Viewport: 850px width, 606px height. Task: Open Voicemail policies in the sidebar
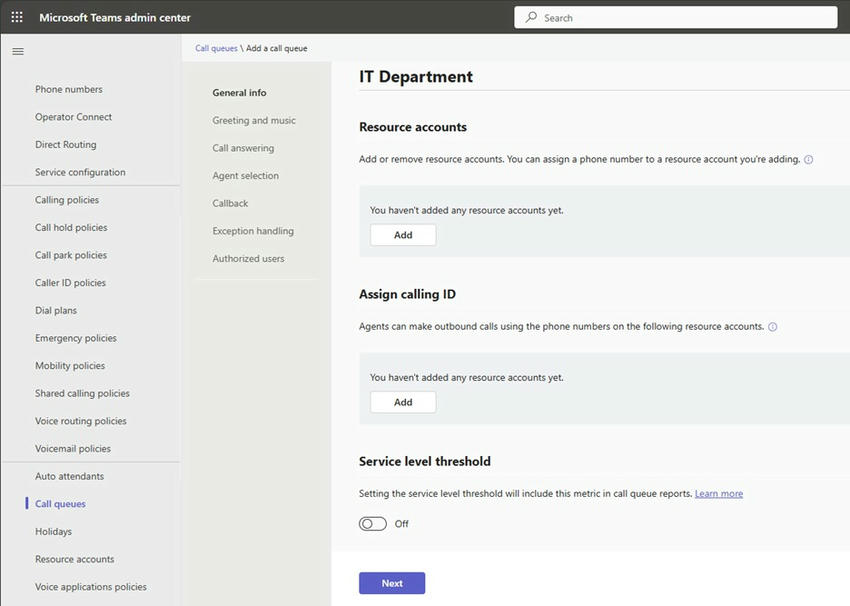[x=73, y=449]
